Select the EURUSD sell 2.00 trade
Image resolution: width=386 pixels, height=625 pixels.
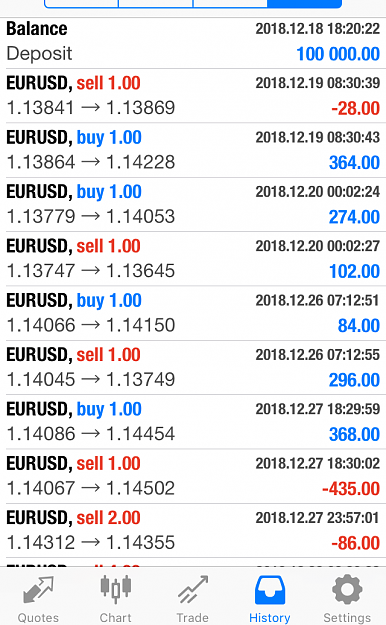coord(193,531)
